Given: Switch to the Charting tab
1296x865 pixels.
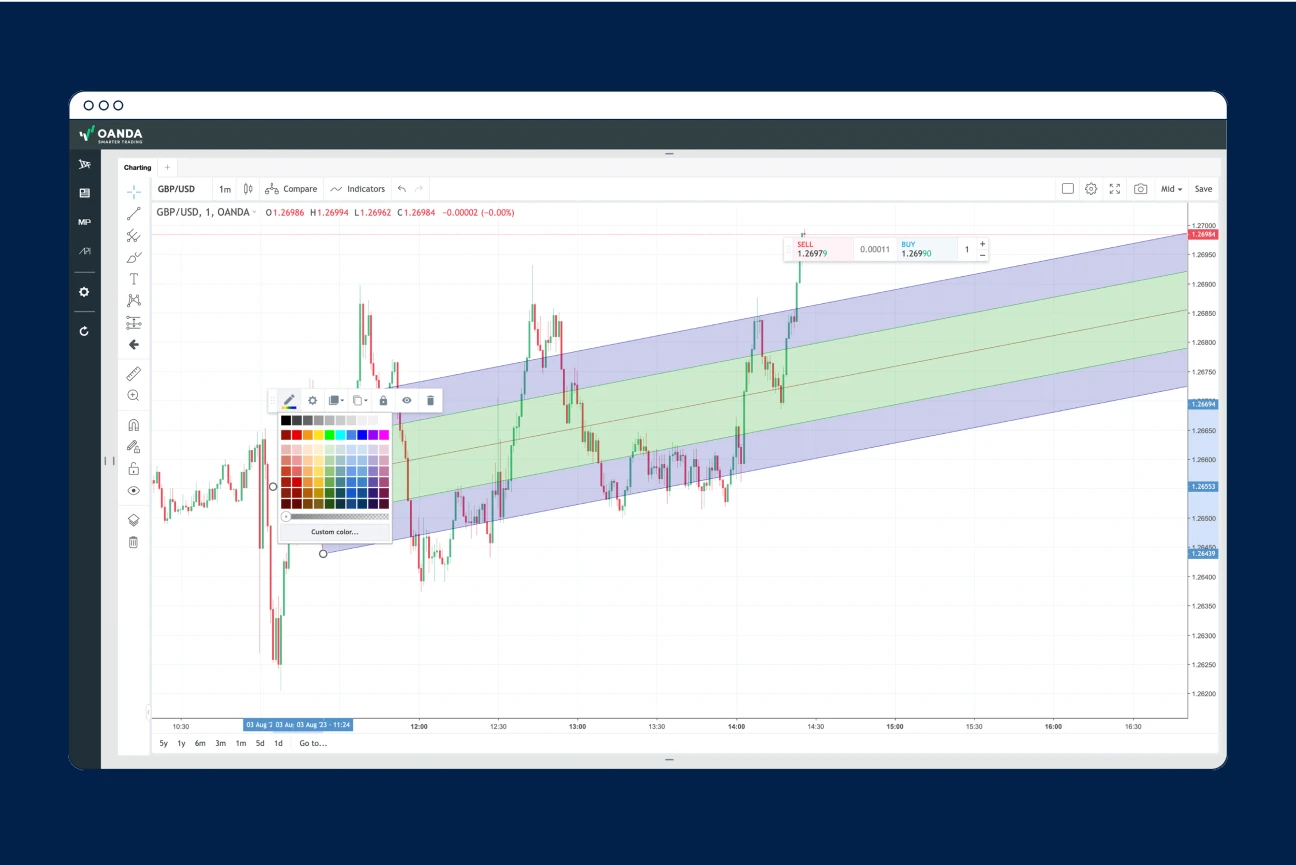Looking at the screenshot, I should coord(138,168).
